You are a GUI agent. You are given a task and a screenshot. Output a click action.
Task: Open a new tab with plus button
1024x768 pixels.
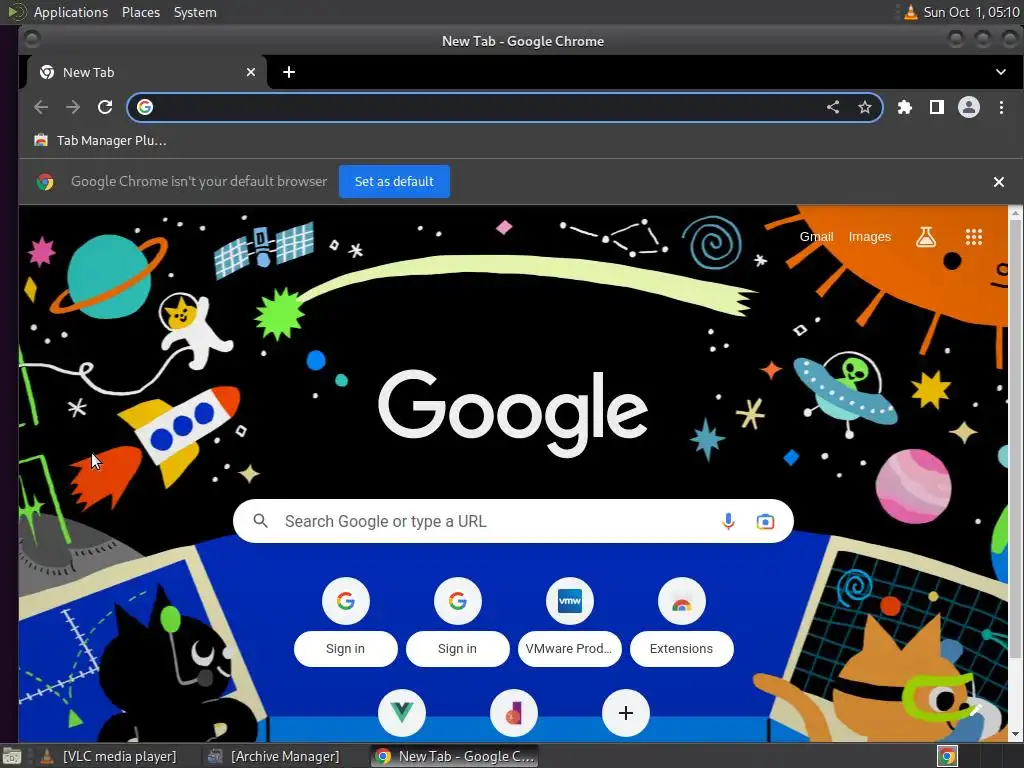point(289,72)
